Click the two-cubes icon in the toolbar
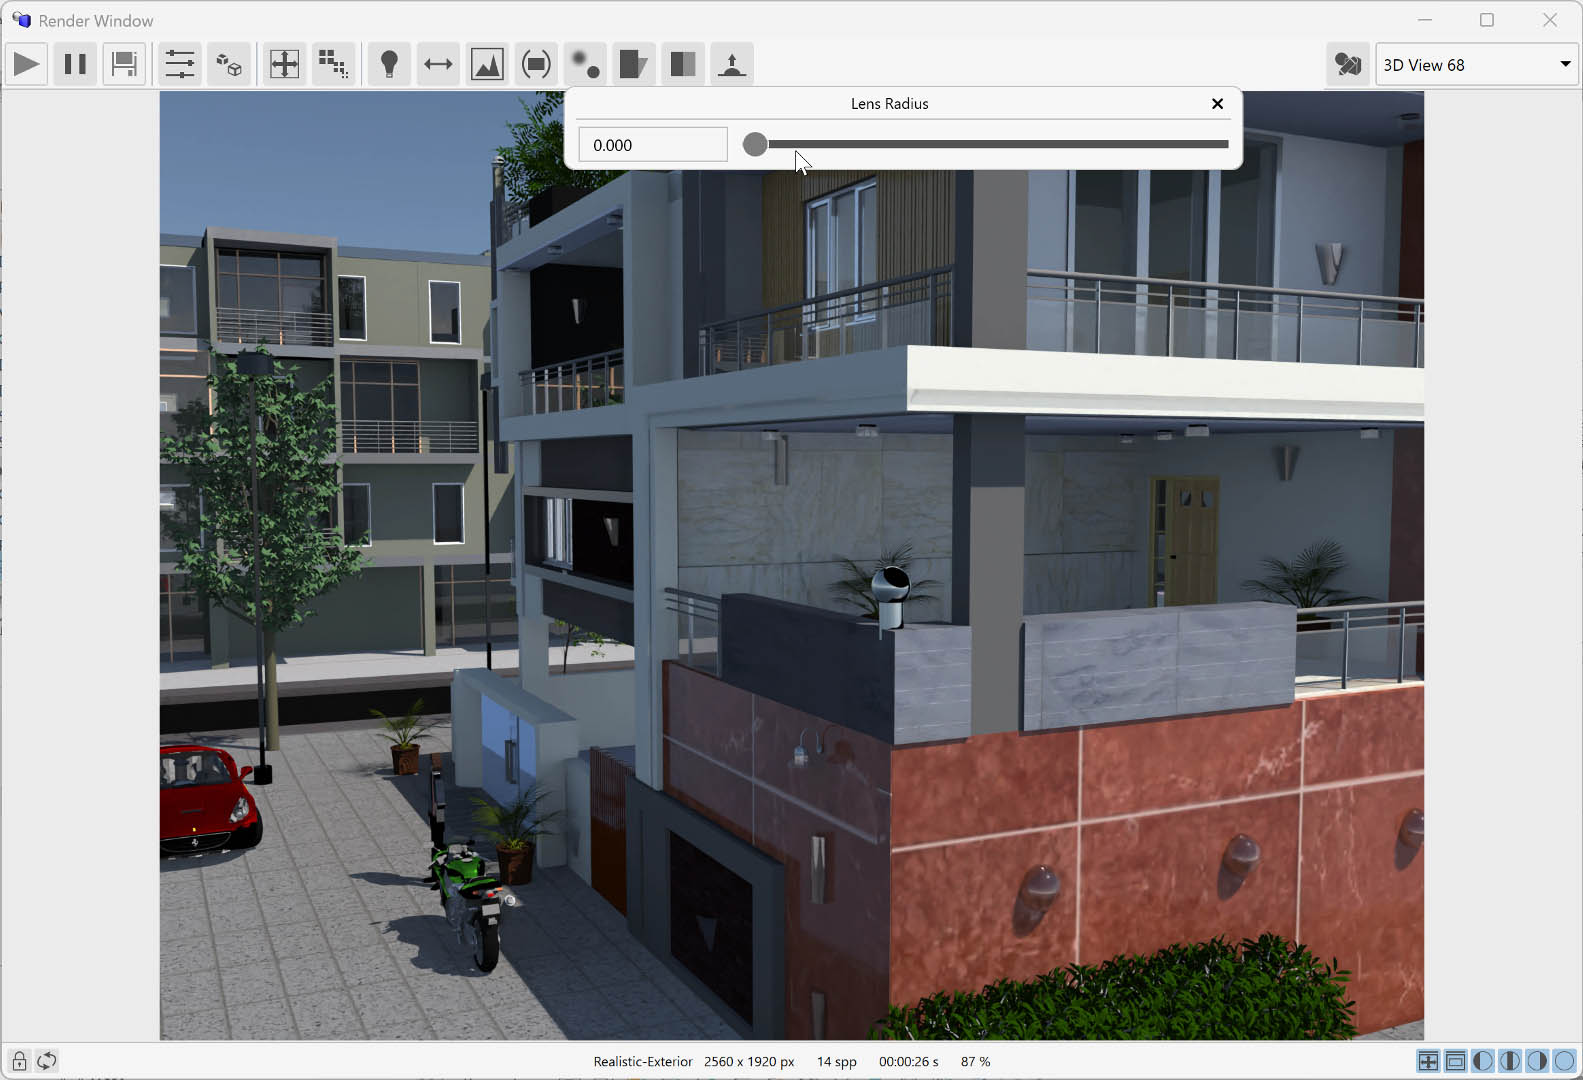This screenshot has width=1583, height=1080. click(x=229, y=65)
